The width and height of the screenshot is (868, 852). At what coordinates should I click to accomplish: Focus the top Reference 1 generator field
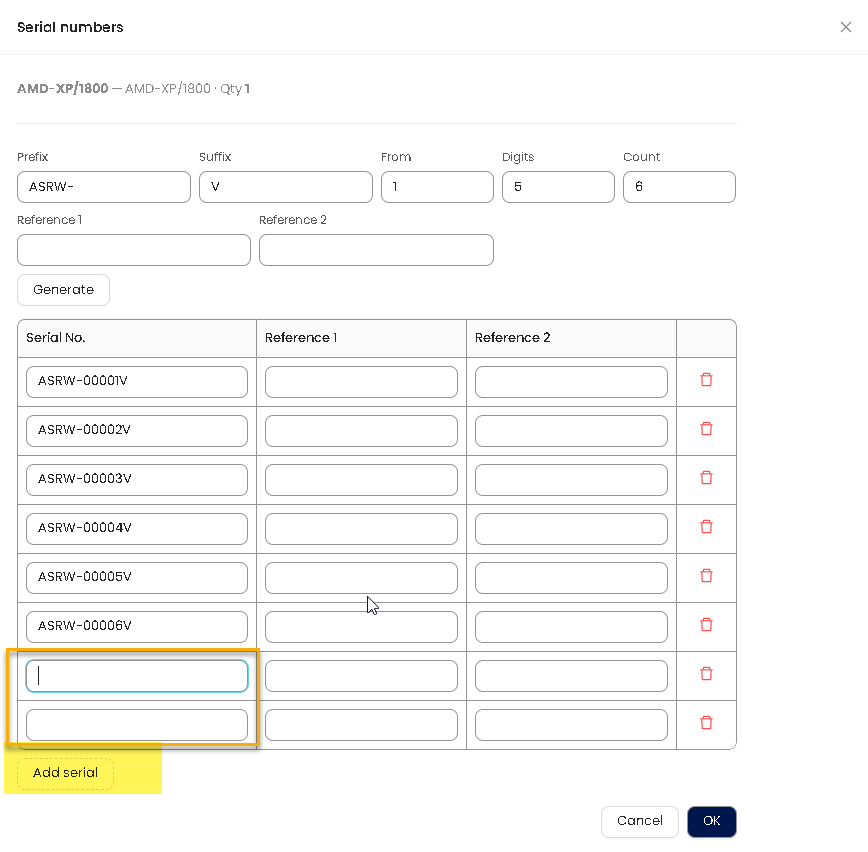134,250
